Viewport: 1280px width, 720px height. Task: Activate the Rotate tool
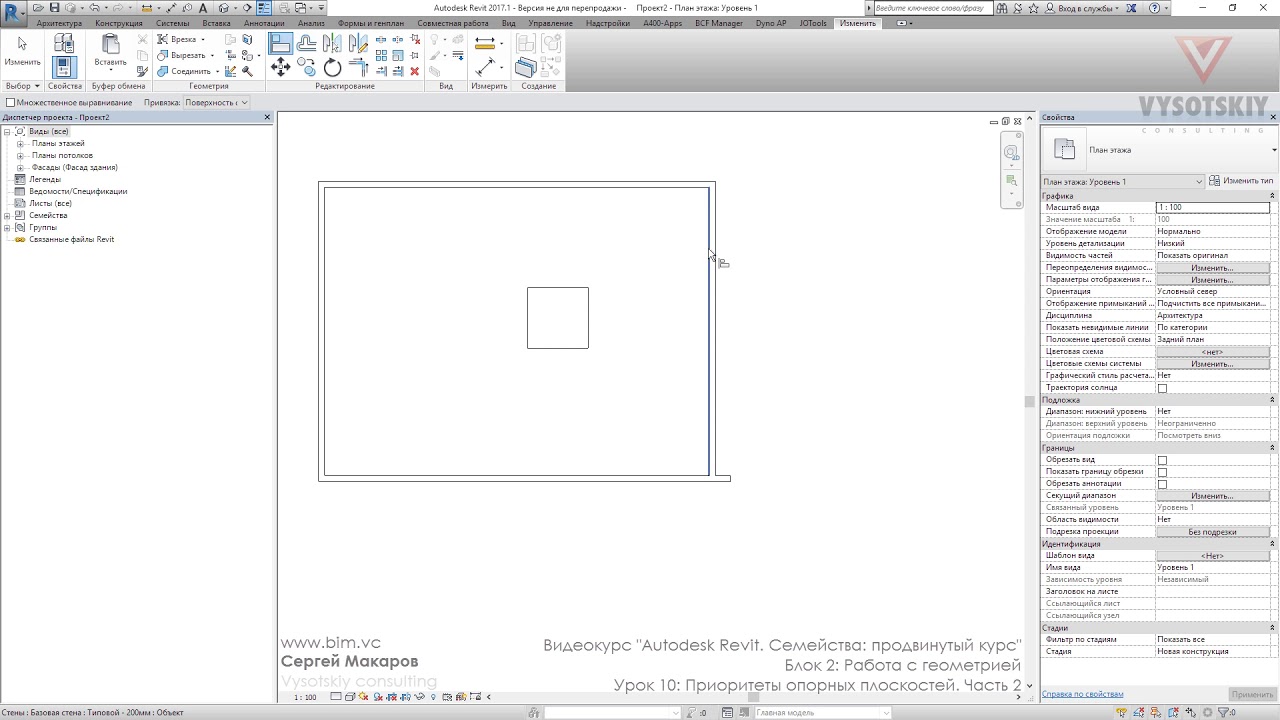point(333,68)
